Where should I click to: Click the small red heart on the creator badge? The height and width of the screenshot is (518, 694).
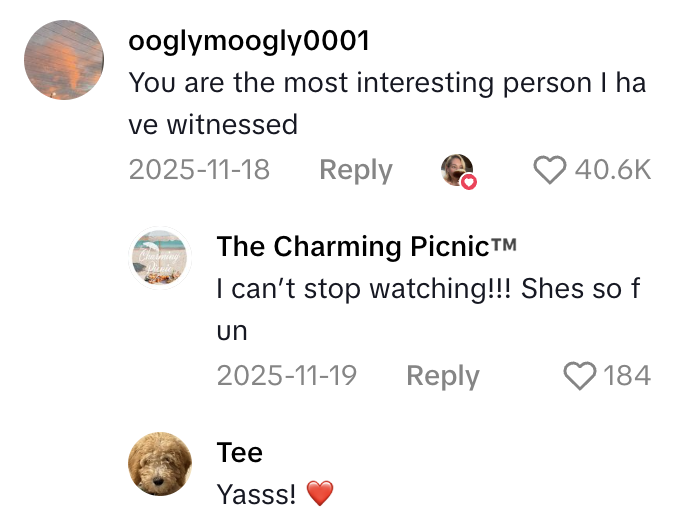(x=468, y=182)
